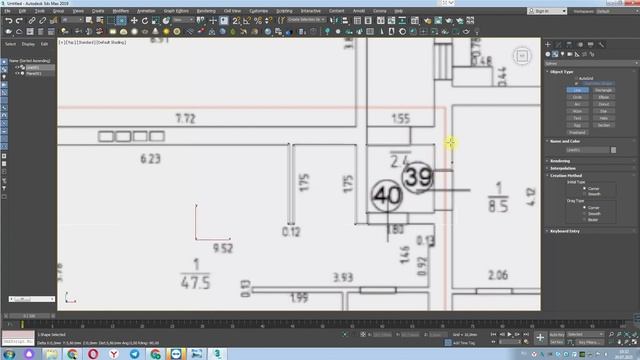
Task: Click the Arc shape button
Action: (x=577, y=104)
